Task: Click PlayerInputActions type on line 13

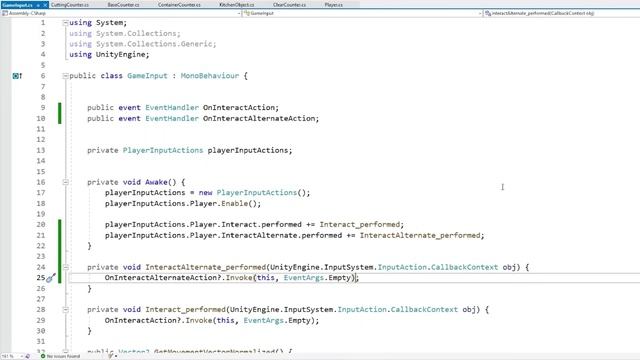Action: (163, 150)
